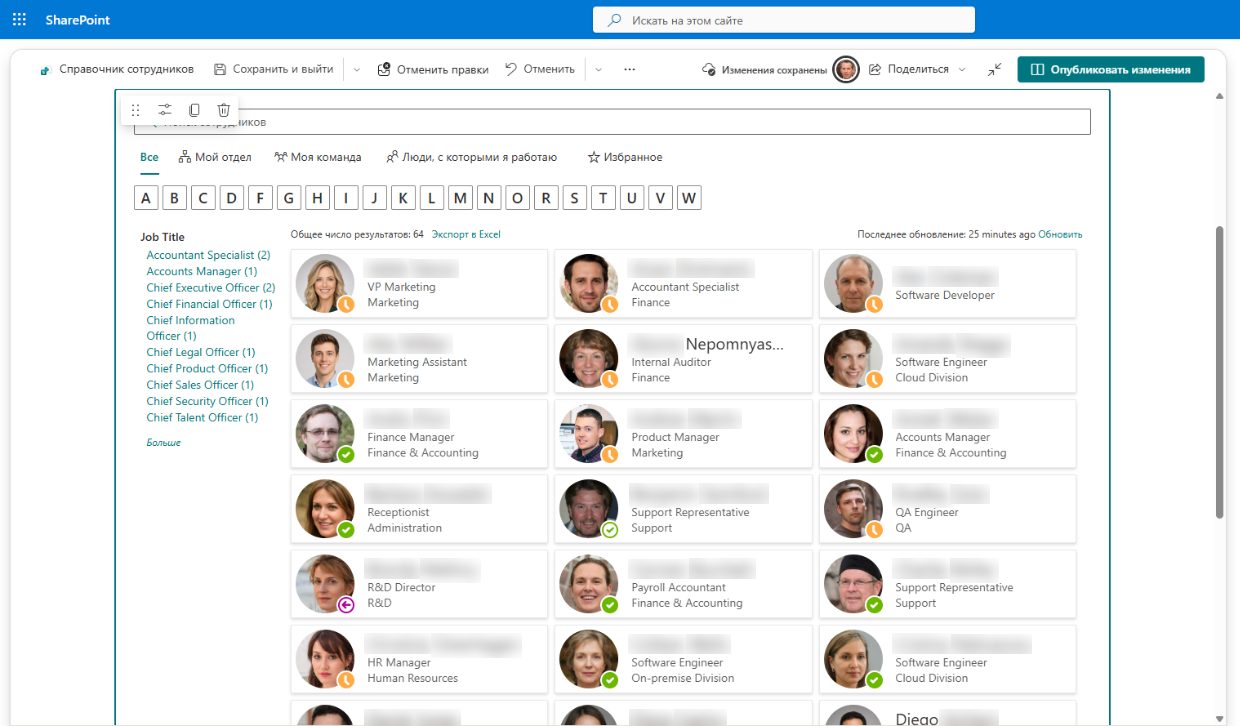1240x726 pixels.
Task: Delete the web part with trash icon
Action: tap(224, 110)
